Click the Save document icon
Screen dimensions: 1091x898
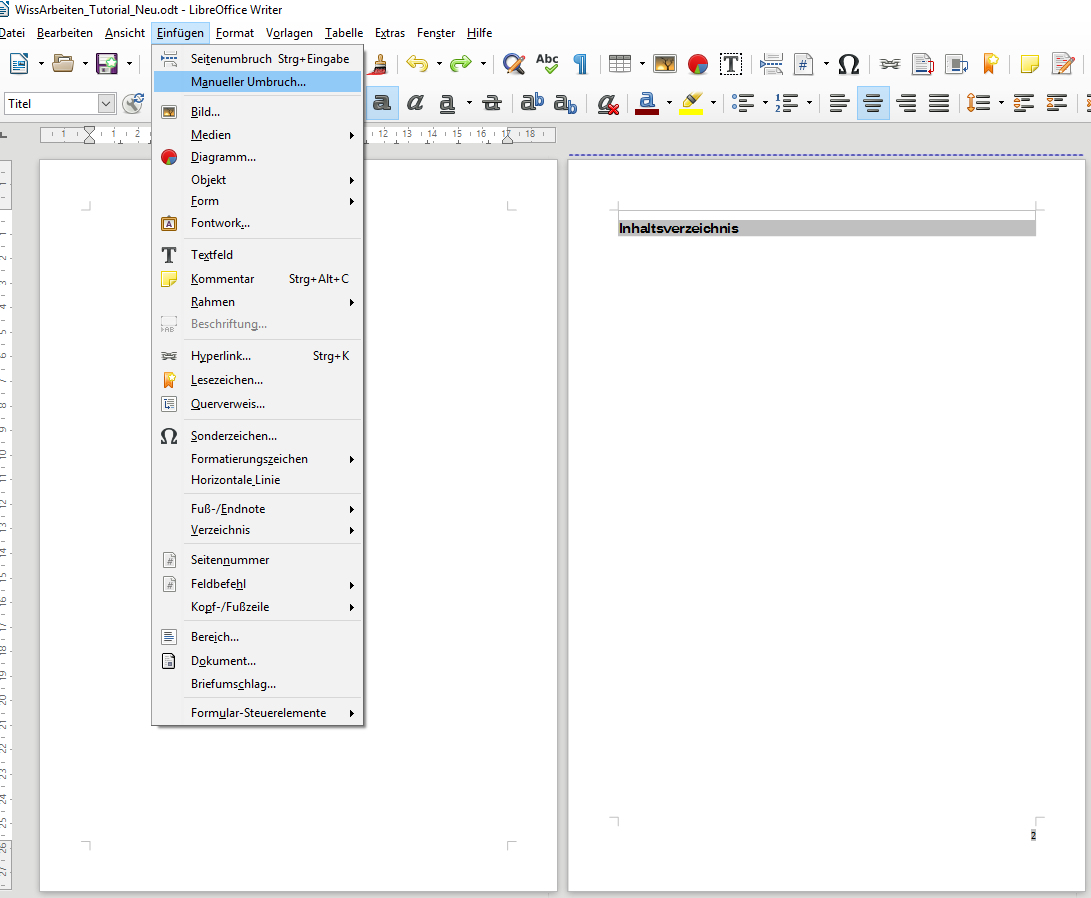point(106,64)
